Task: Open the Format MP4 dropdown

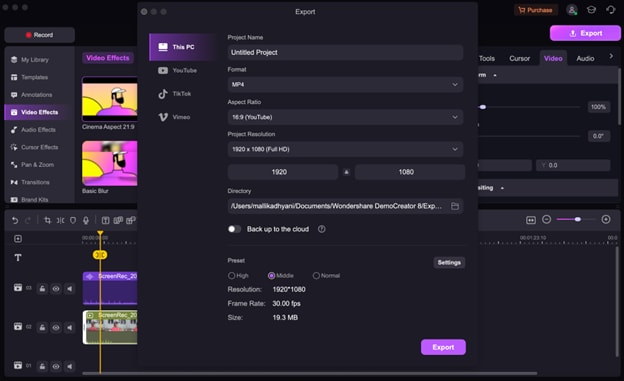Action: click(x=345, y=84)
